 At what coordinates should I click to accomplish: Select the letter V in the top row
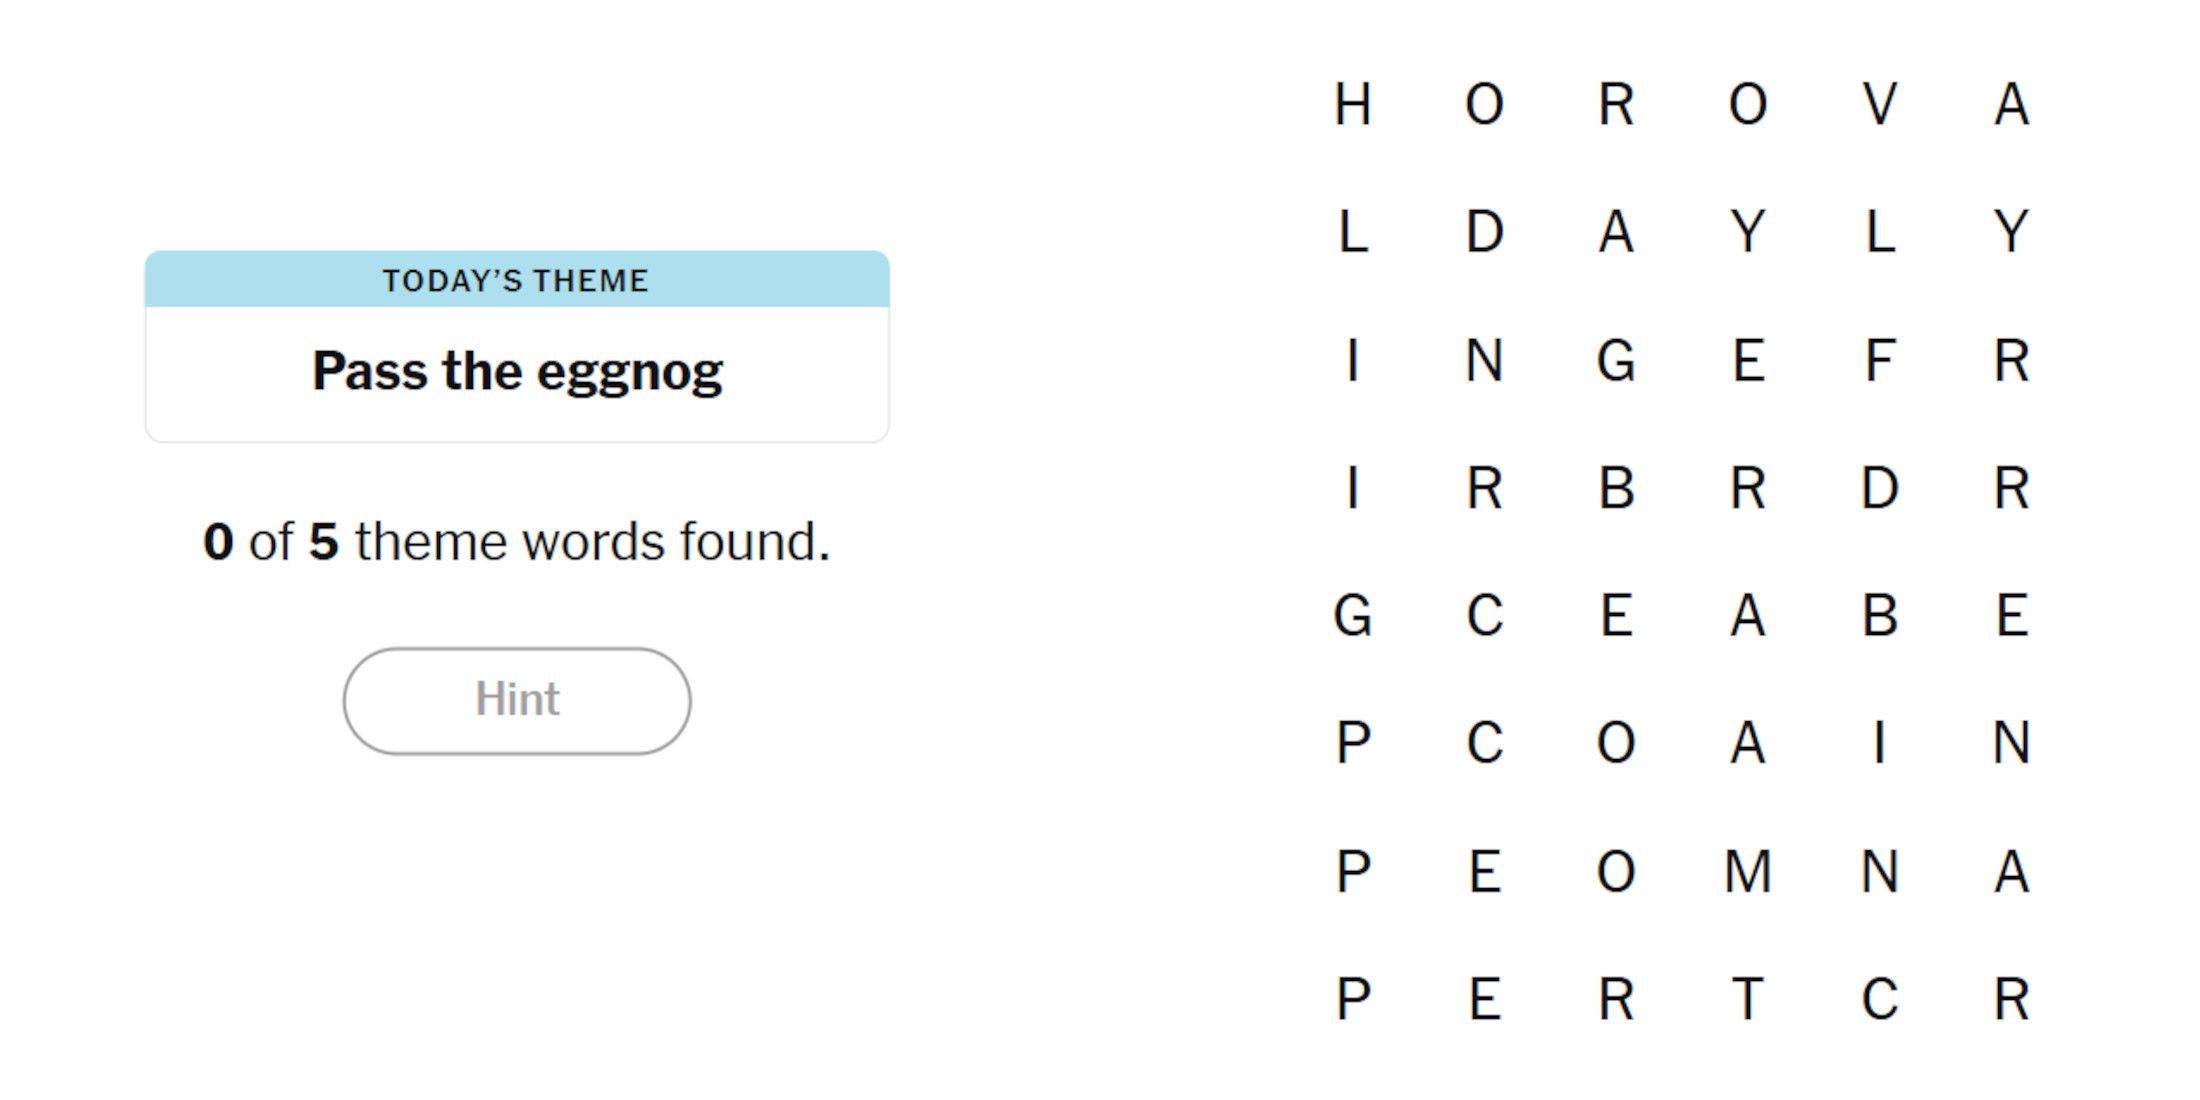[x=1879, y=104]
